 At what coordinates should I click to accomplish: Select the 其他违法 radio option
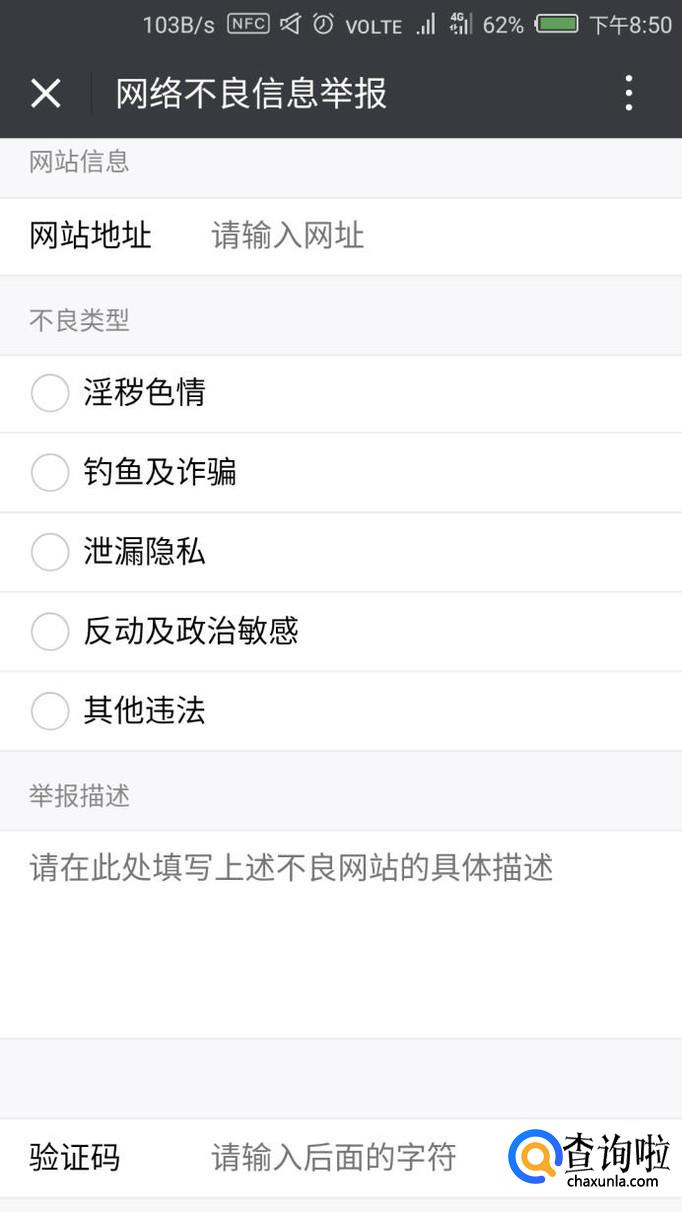[x=50, y=711]
